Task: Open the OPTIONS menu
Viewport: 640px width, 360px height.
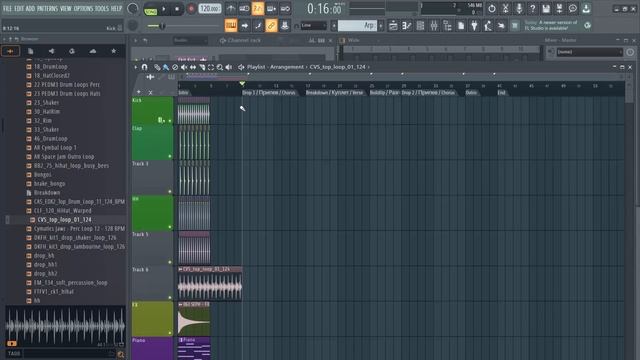Action: click(x=83, y=9)
